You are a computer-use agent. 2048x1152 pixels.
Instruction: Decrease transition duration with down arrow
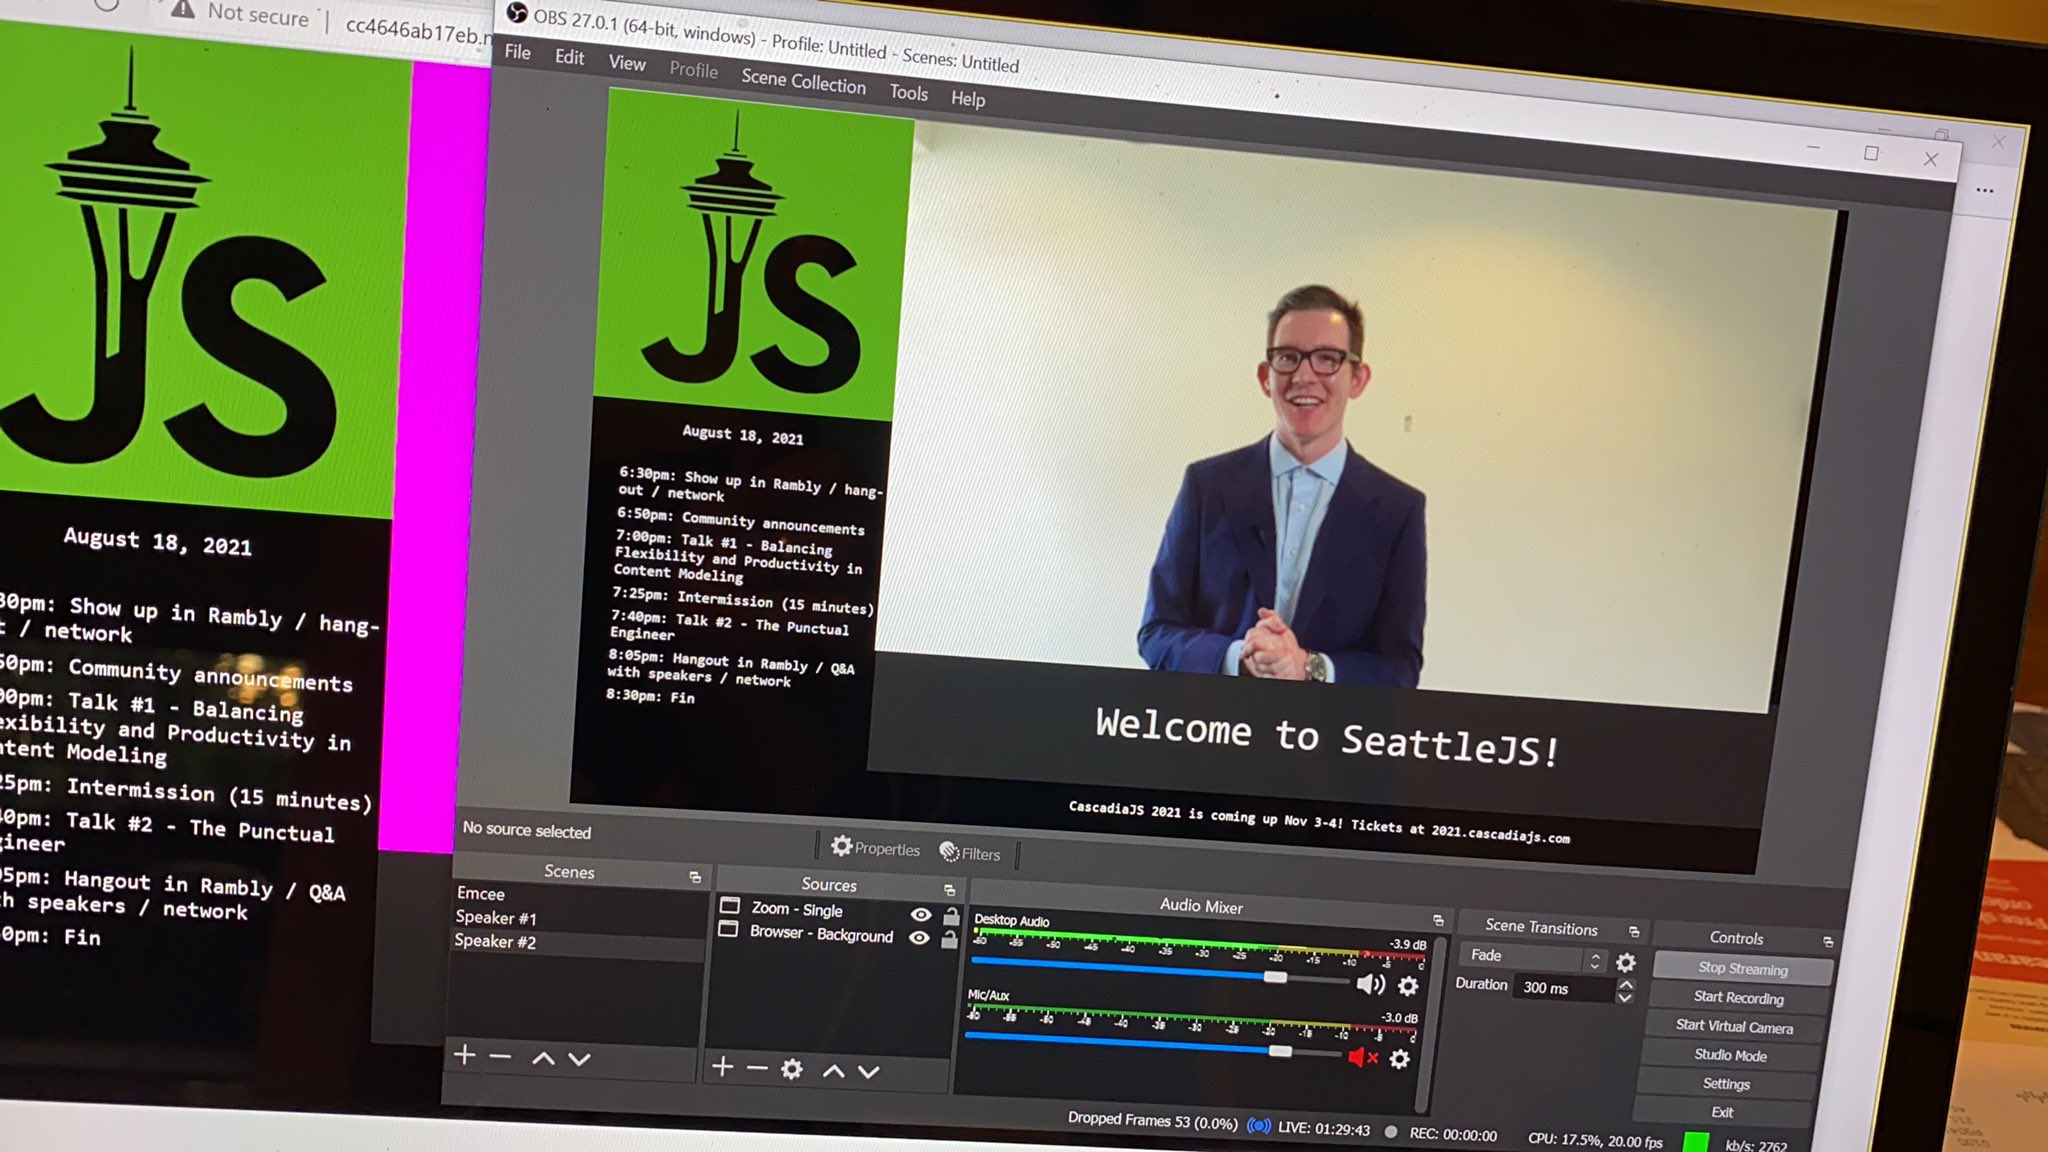click(1625, 997)
